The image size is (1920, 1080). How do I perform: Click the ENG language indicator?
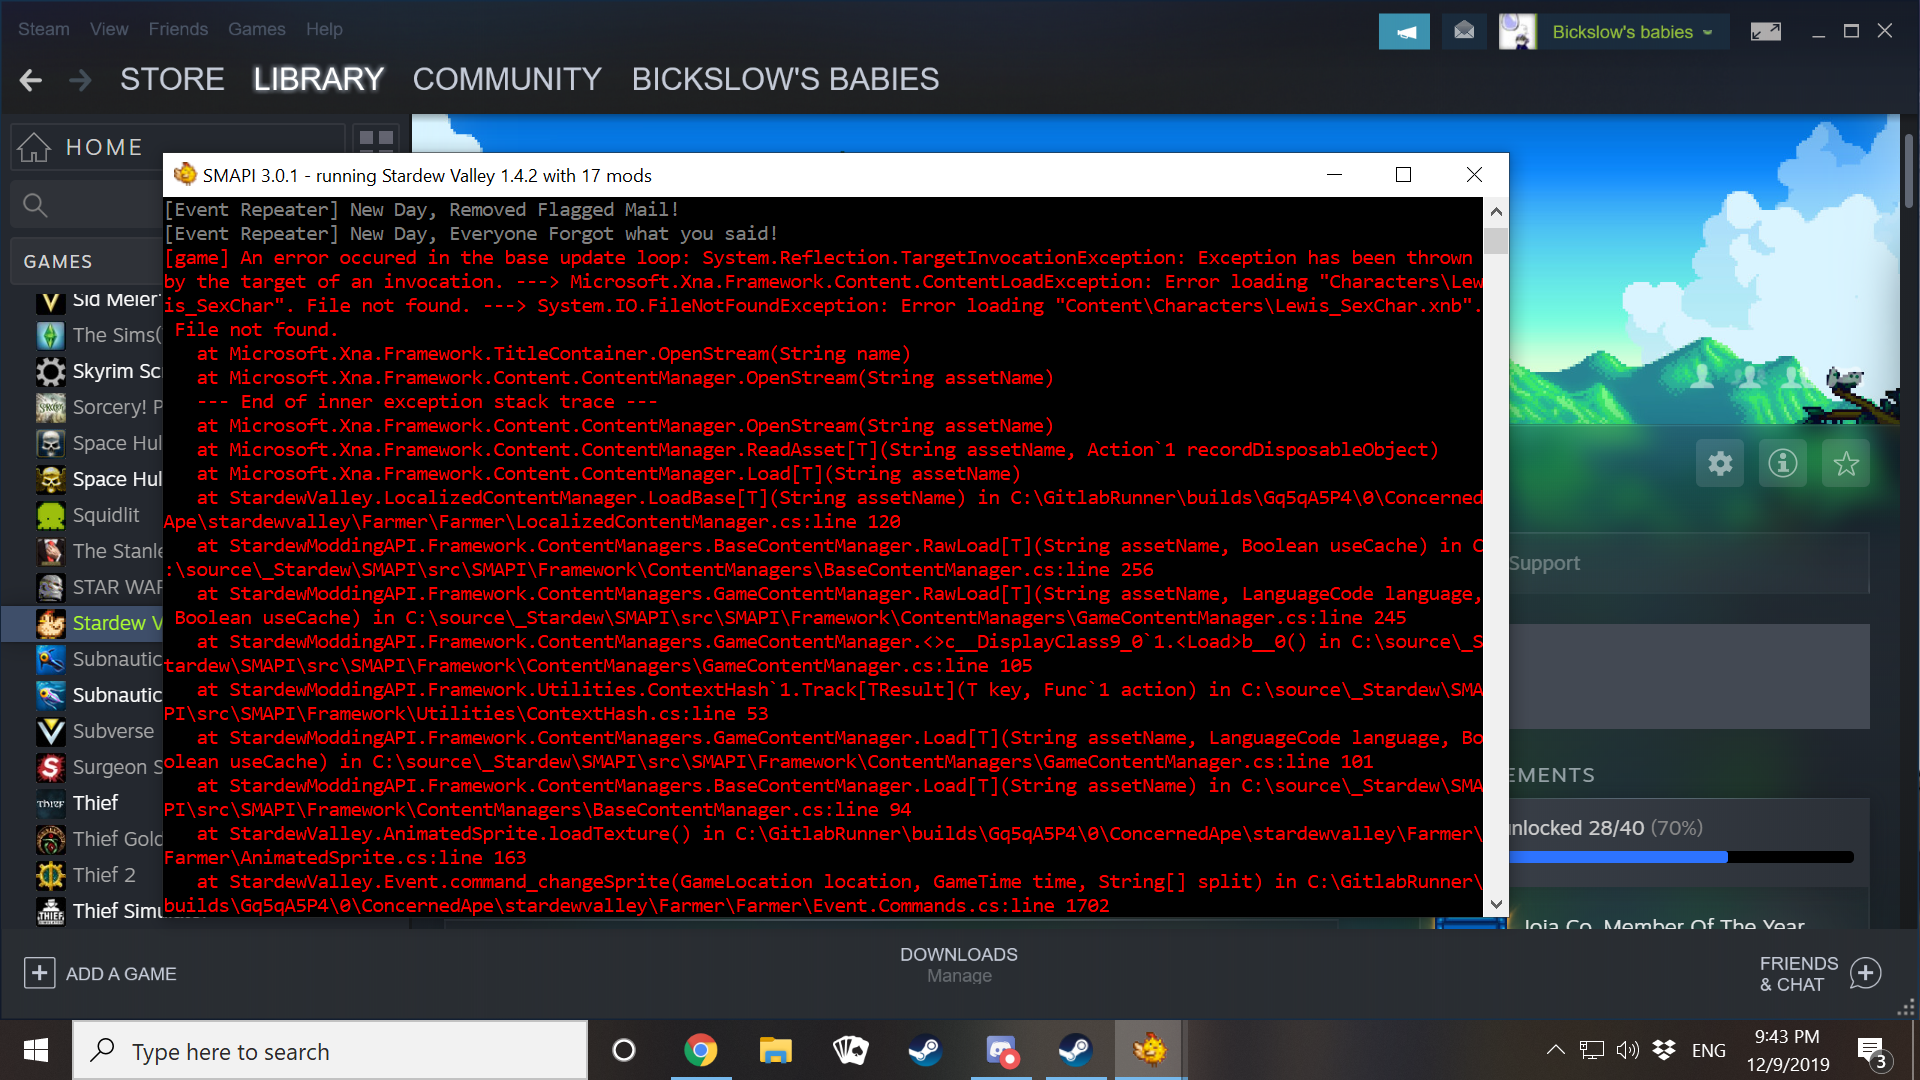coord(1709,1050)
